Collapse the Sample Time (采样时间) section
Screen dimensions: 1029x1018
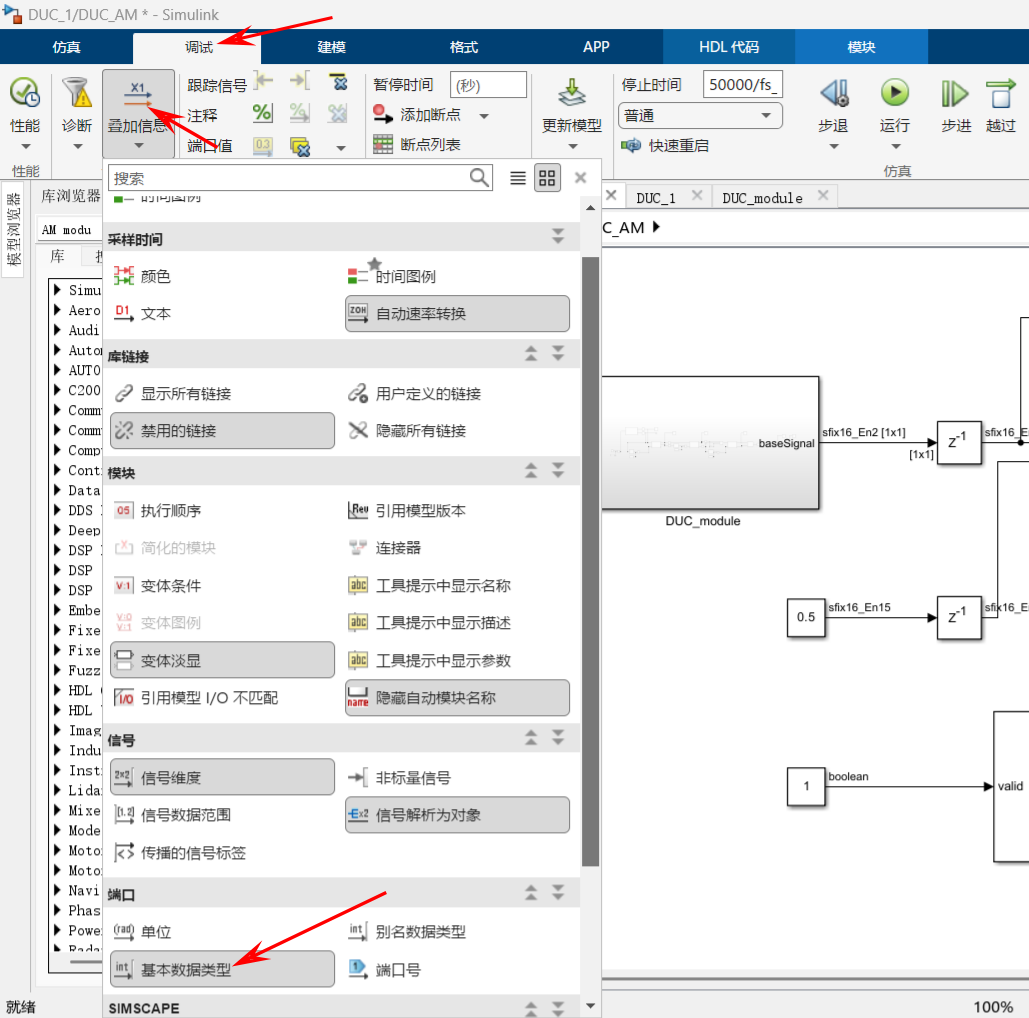[x=558, y=238]
